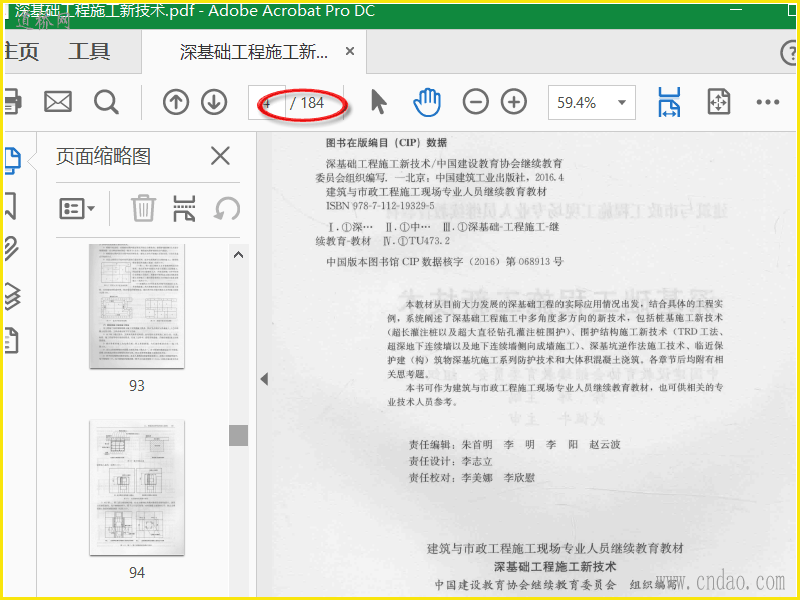Click the 责任设计:李志立 line
800x600 pixels.
click(451, 461)
